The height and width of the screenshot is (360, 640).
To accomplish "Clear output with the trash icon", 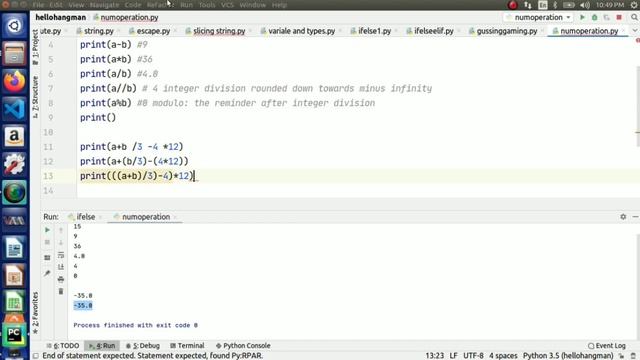I will pyautogui.click(x=61, y=291).
